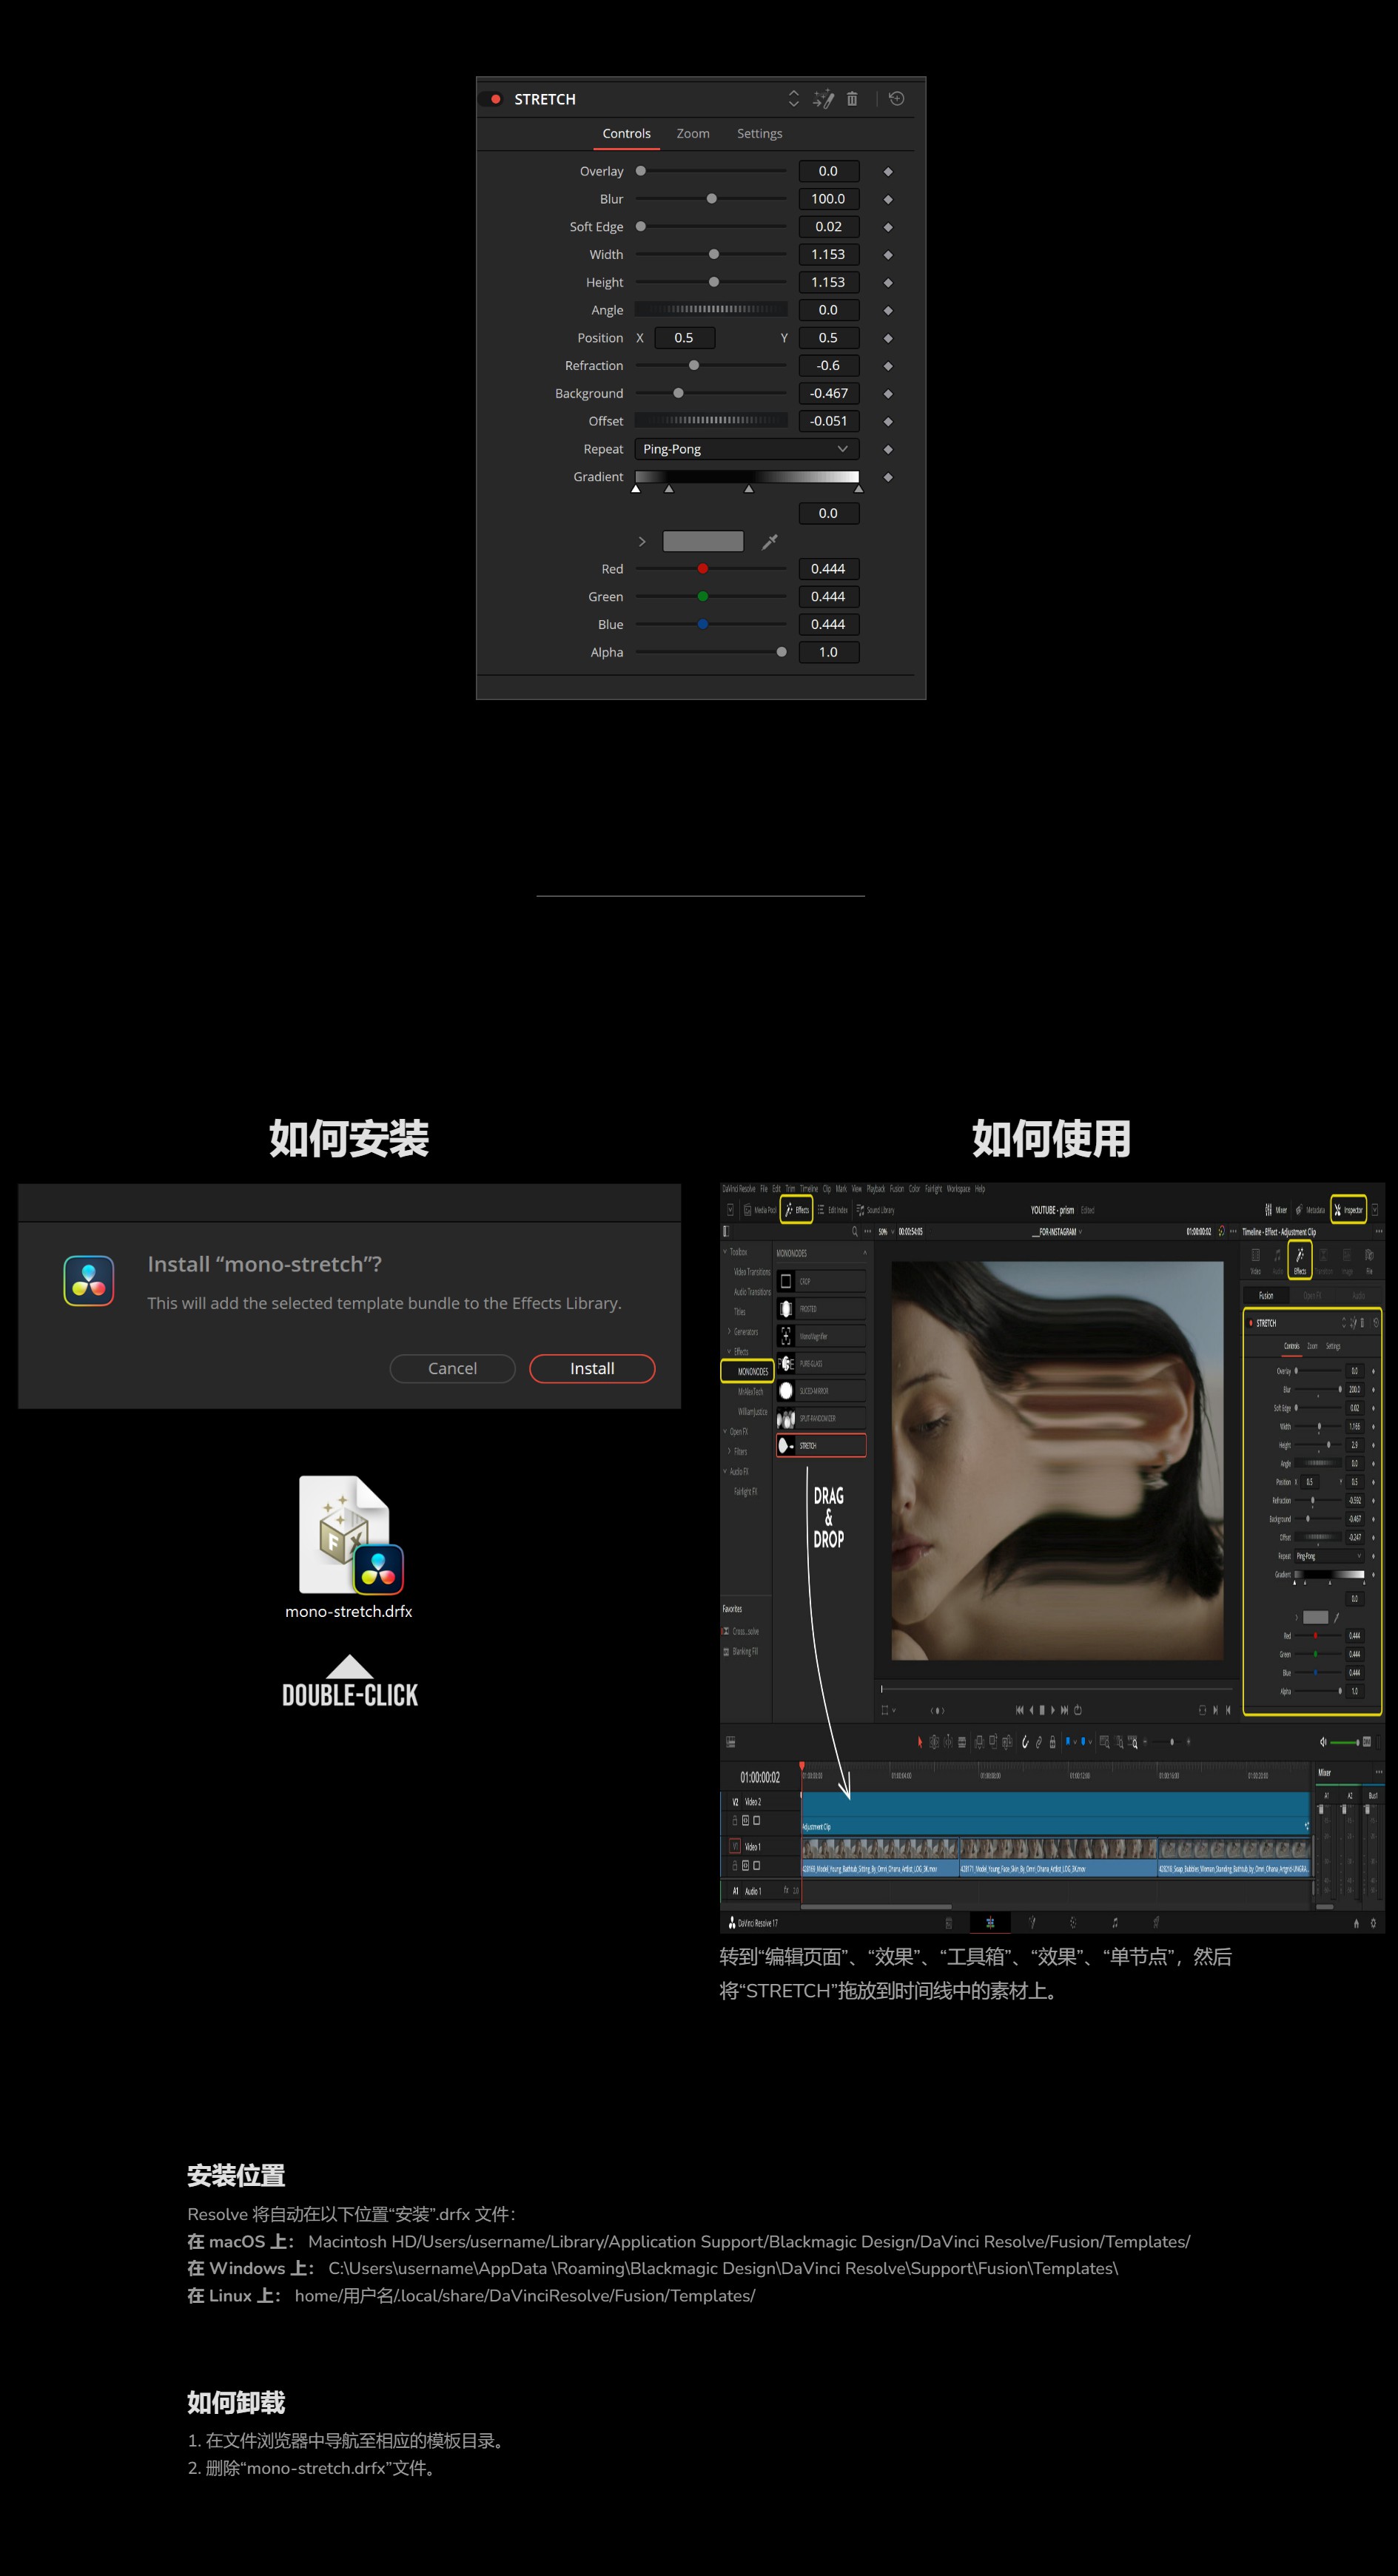Image resolution: width=1398 pixels, height=2576 pixels.
Task: Open the Fusion menu in menu bar
Action: point(898,1189)
